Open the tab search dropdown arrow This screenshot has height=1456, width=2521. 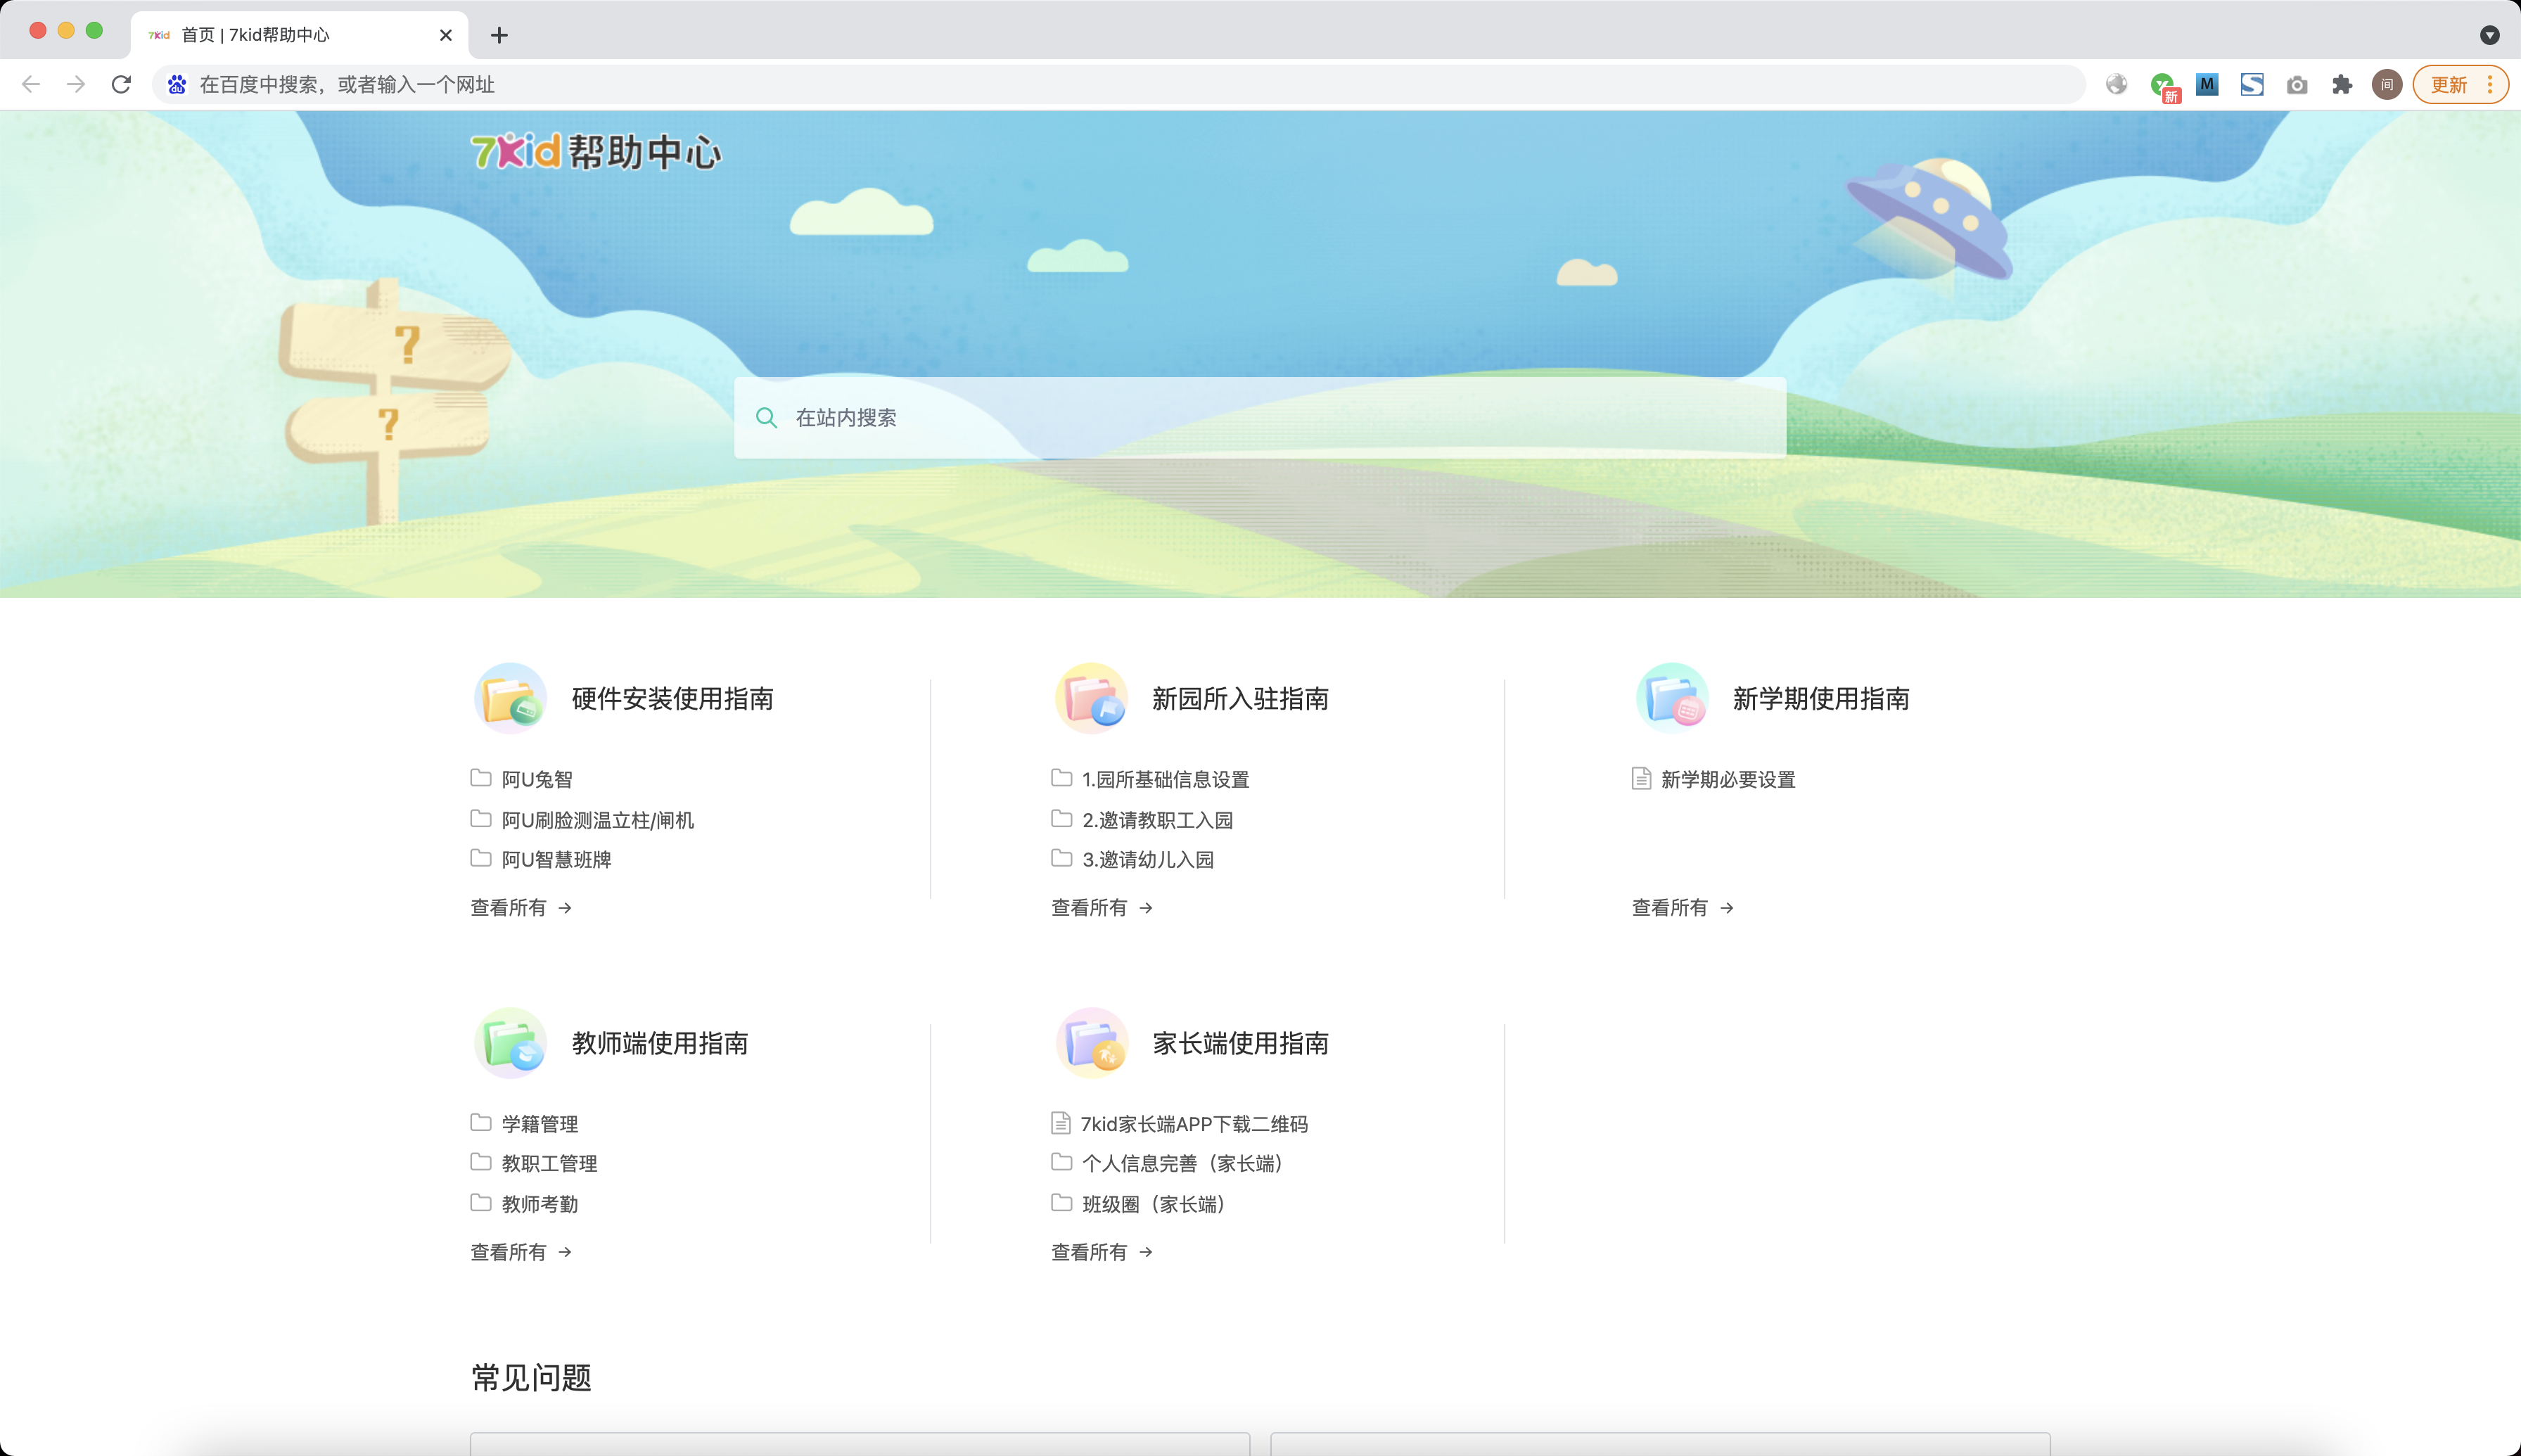(2490, 35)
